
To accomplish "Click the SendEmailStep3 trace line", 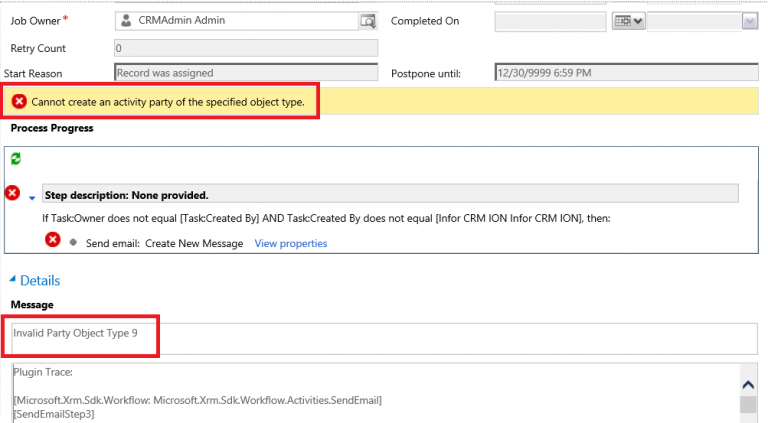I will click(x=54, y=414).
